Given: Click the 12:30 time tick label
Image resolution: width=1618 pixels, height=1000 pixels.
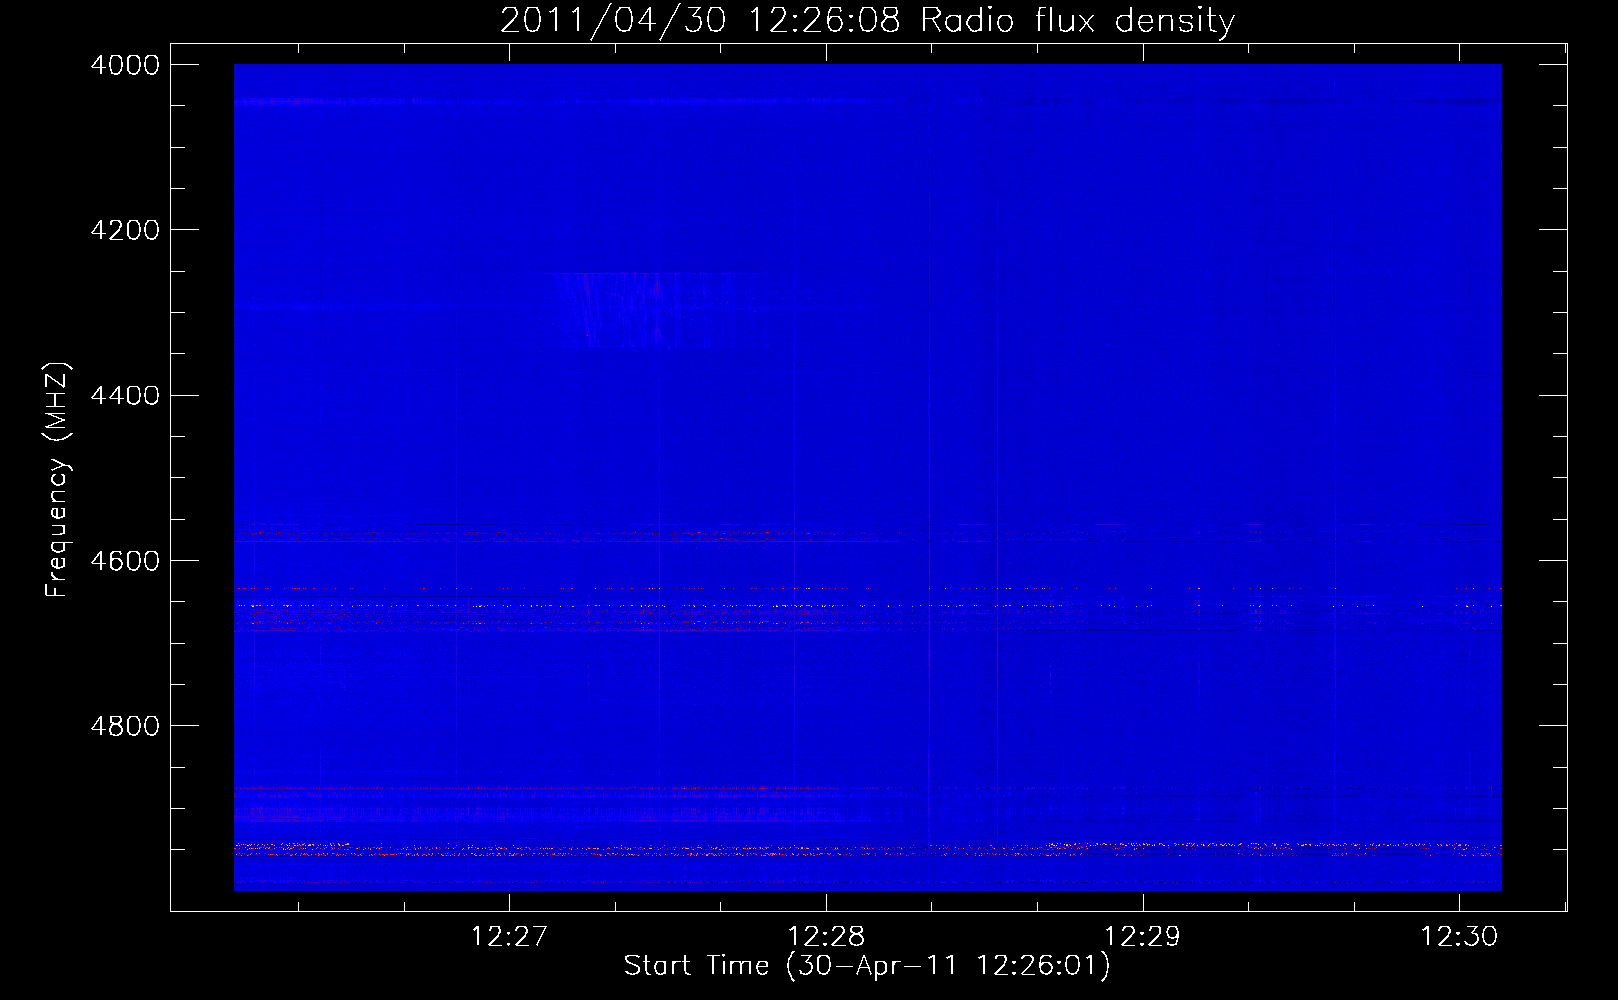Looking at the screenshot, I should tap(1459, 937).
